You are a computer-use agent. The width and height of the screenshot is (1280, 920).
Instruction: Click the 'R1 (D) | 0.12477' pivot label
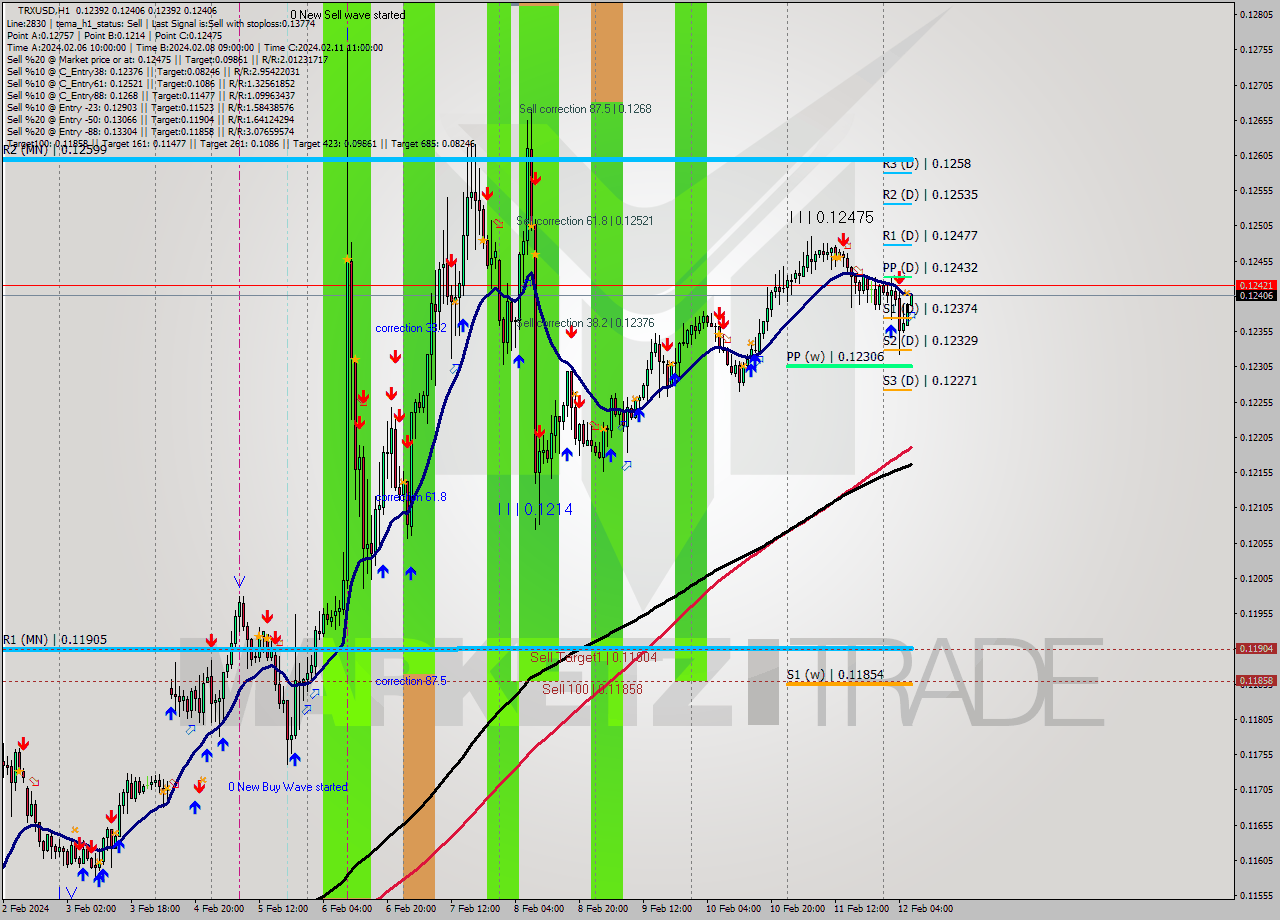pos(930,236)
